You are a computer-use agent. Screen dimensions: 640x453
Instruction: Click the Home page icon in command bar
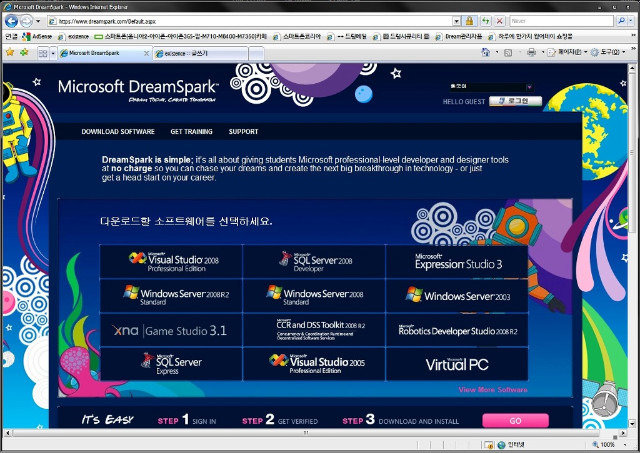485,53
